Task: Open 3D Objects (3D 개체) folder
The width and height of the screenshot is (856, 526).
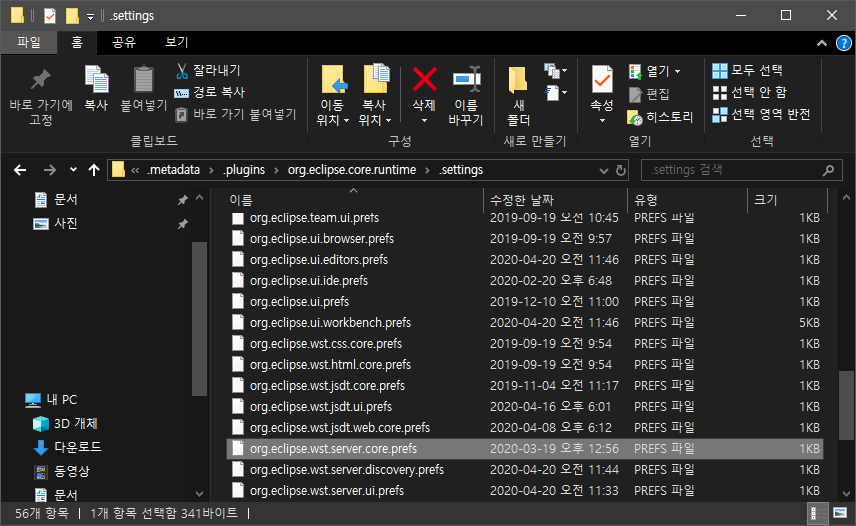Action: click(x=65, y=424)
